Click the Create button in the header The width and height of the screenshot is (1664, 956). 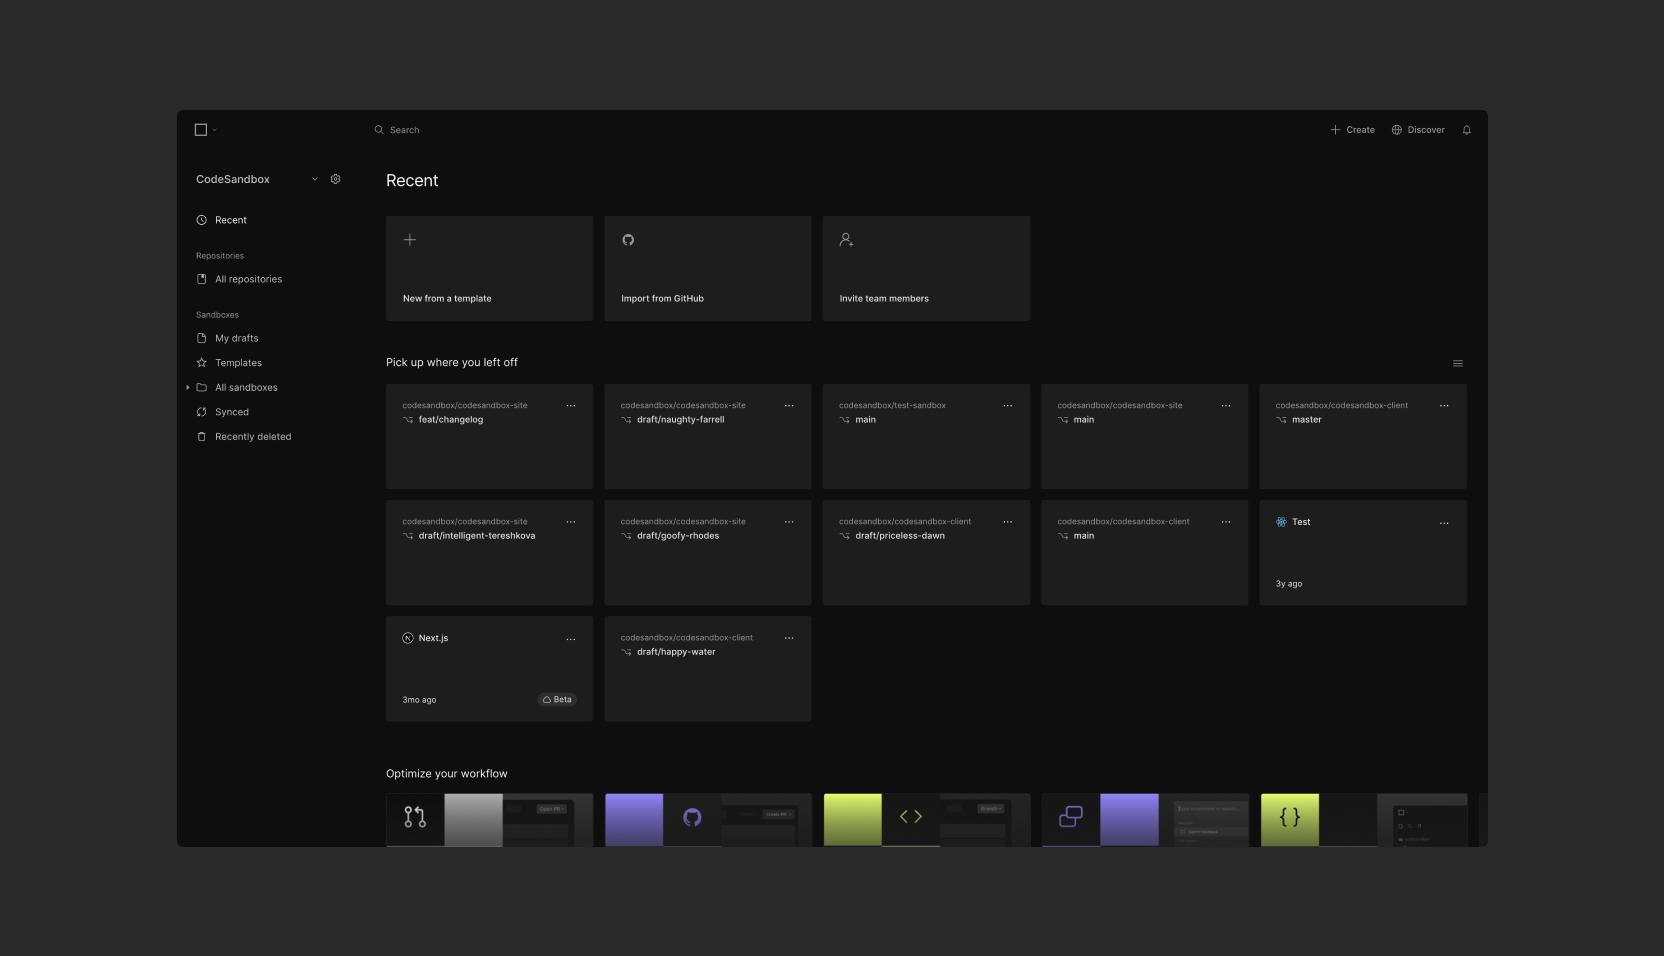point(1352,130)
